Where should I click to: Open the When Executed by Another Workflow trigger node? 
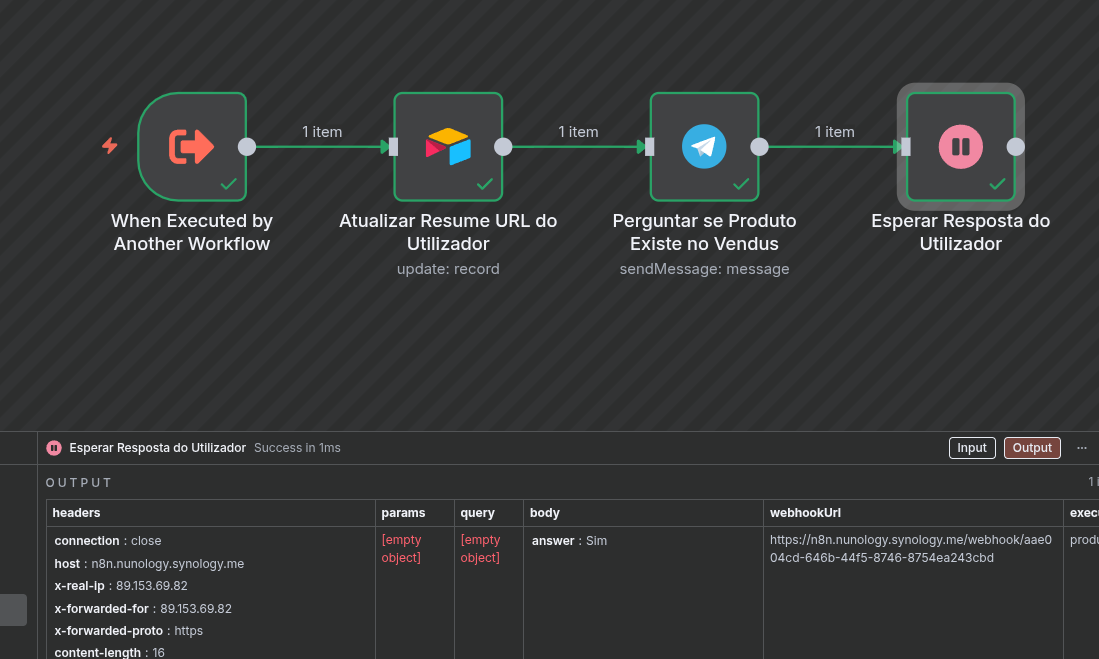192,146
